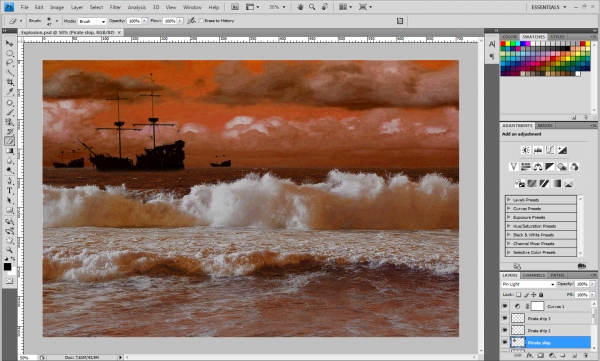Image resolution: width=600 pixels, height=361 pixels.
Task: Select the Lasso tool
Action: [10, 63]
